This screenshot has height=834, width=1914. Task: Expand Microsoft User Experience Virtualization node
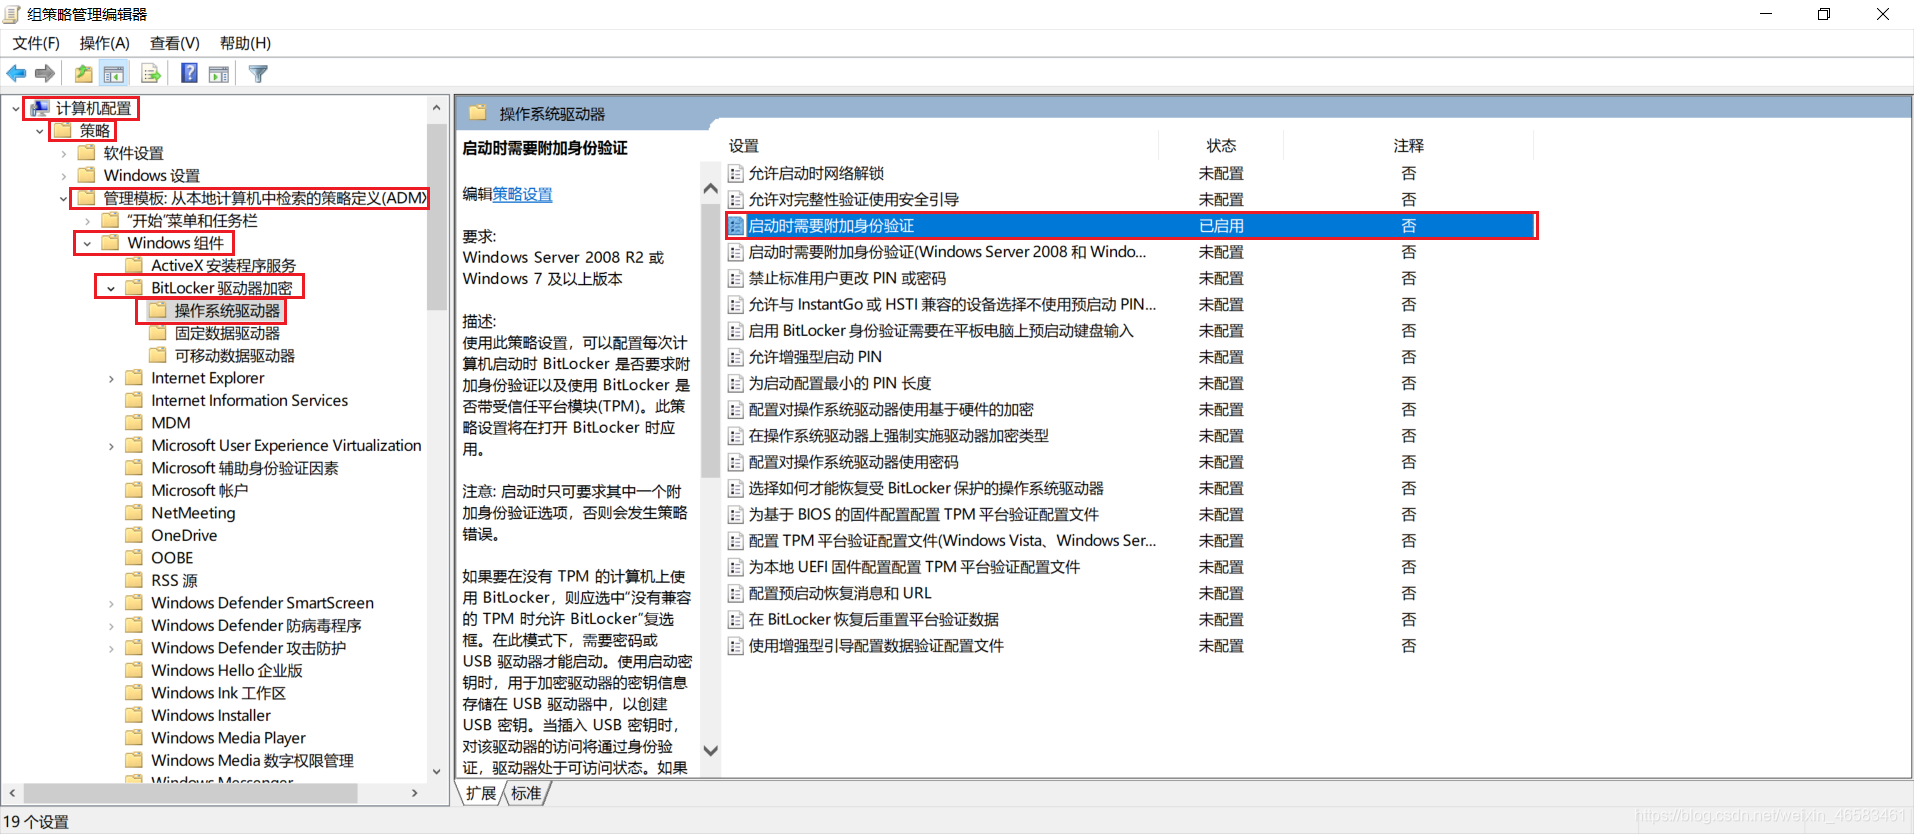click(x=111, y=446)
